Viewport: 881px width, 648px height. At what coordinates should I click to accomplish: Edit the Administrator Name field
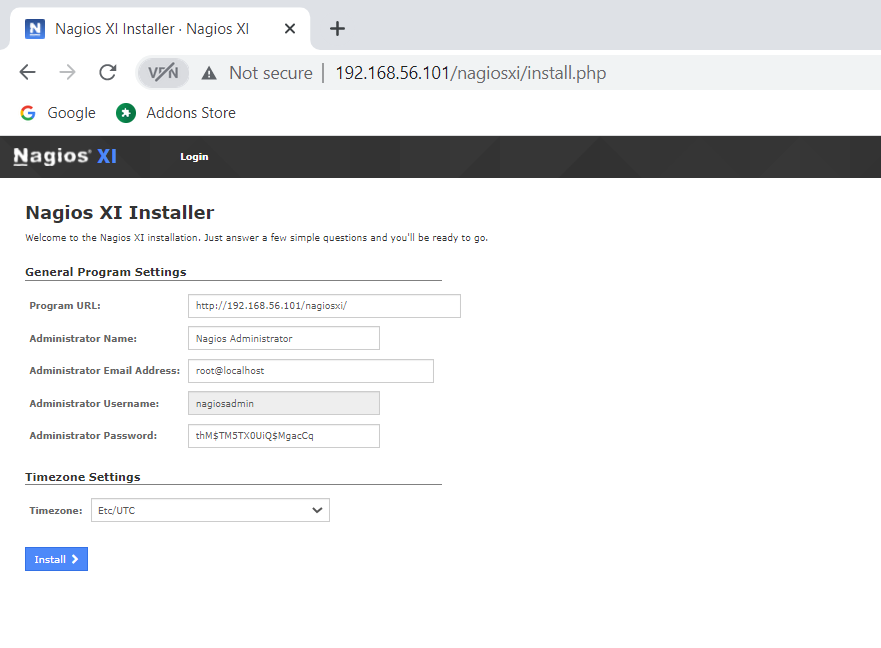click(284, 338)
